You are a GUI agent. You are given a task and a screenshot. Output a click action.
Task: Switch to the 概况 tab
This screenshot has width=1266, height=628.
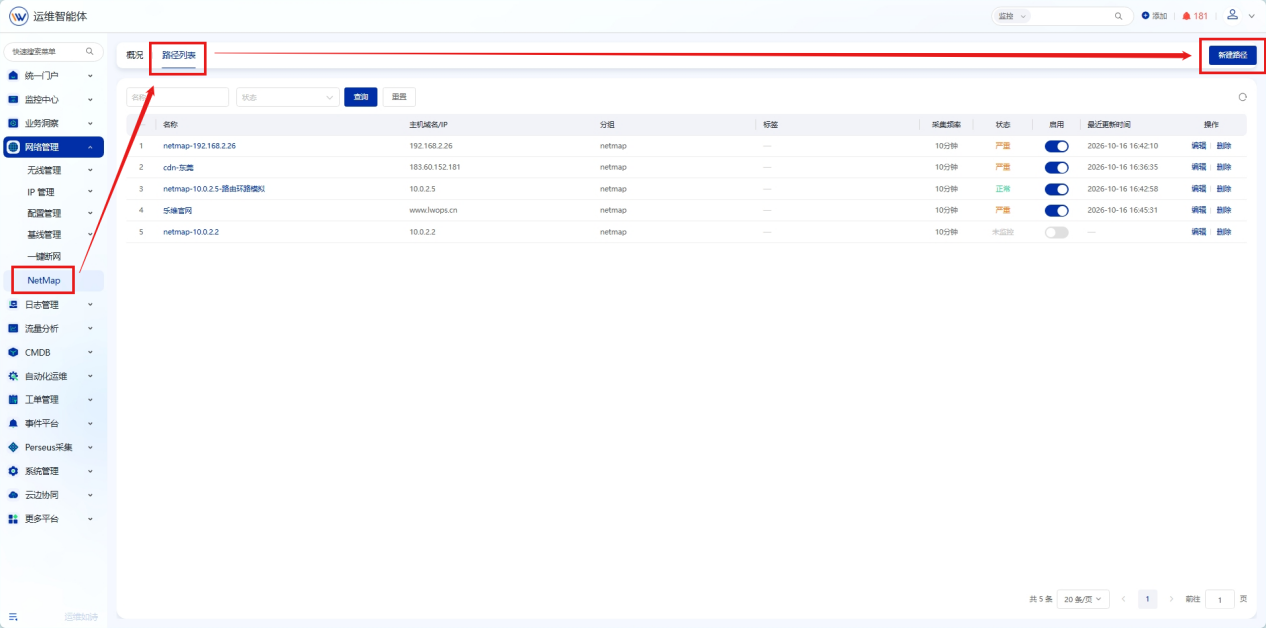click(x=135, y=55)
